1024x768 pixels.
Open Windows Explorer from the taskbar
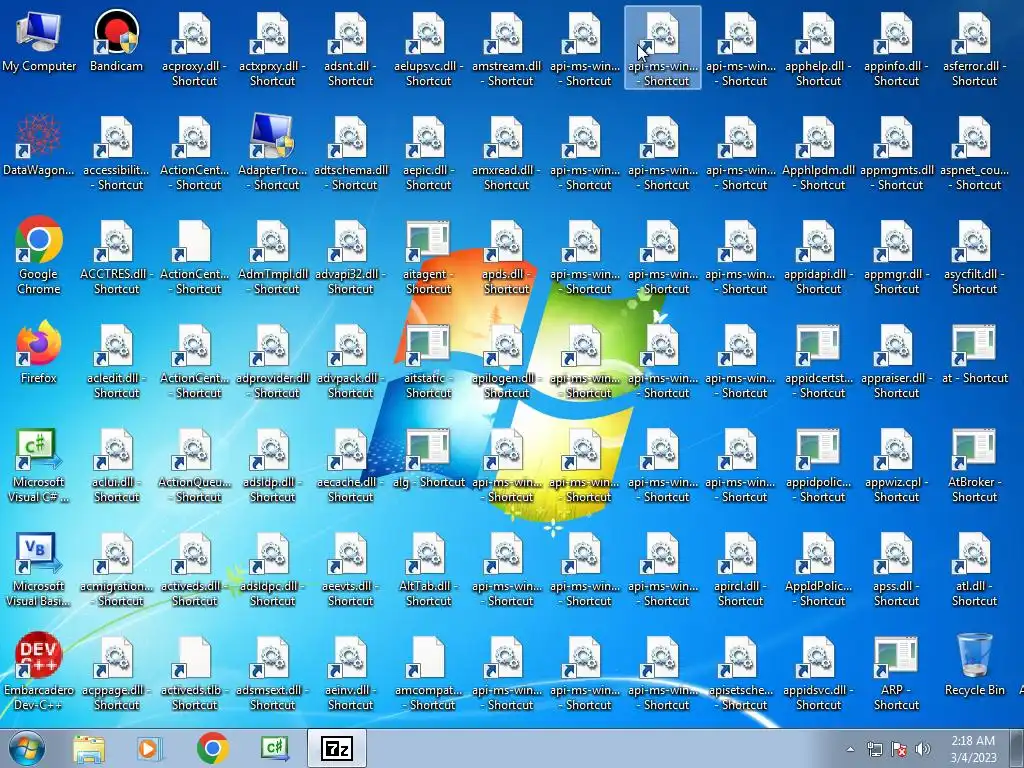coord(89,748)
